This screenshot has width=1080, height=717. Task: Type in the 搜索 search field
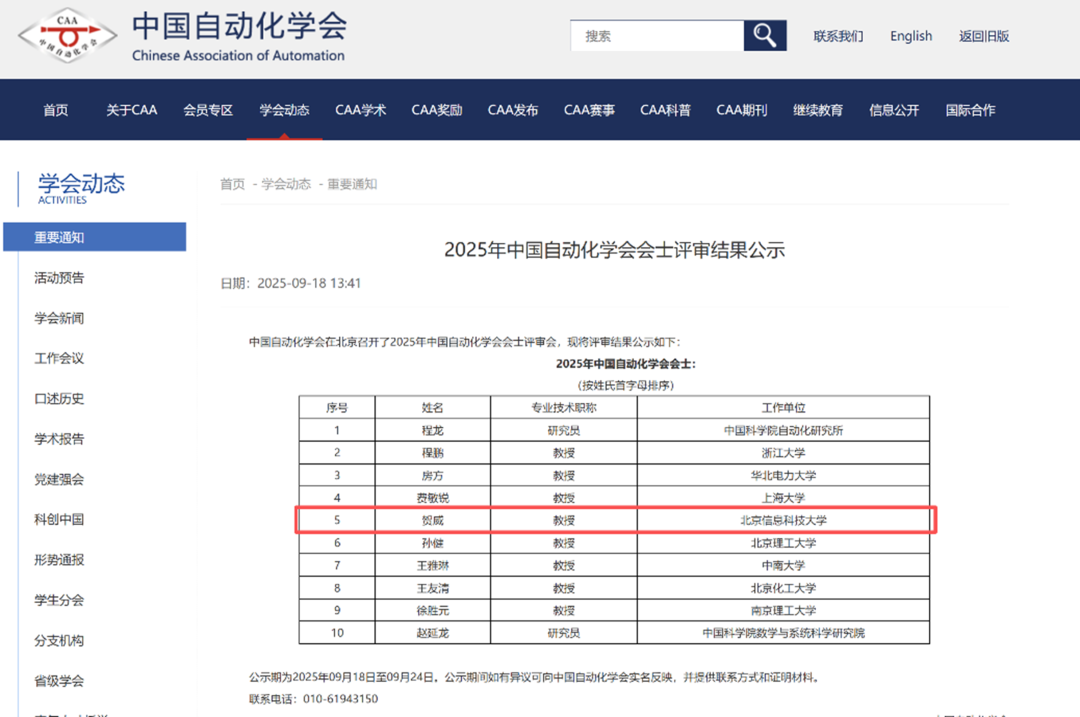click(658, 36)
